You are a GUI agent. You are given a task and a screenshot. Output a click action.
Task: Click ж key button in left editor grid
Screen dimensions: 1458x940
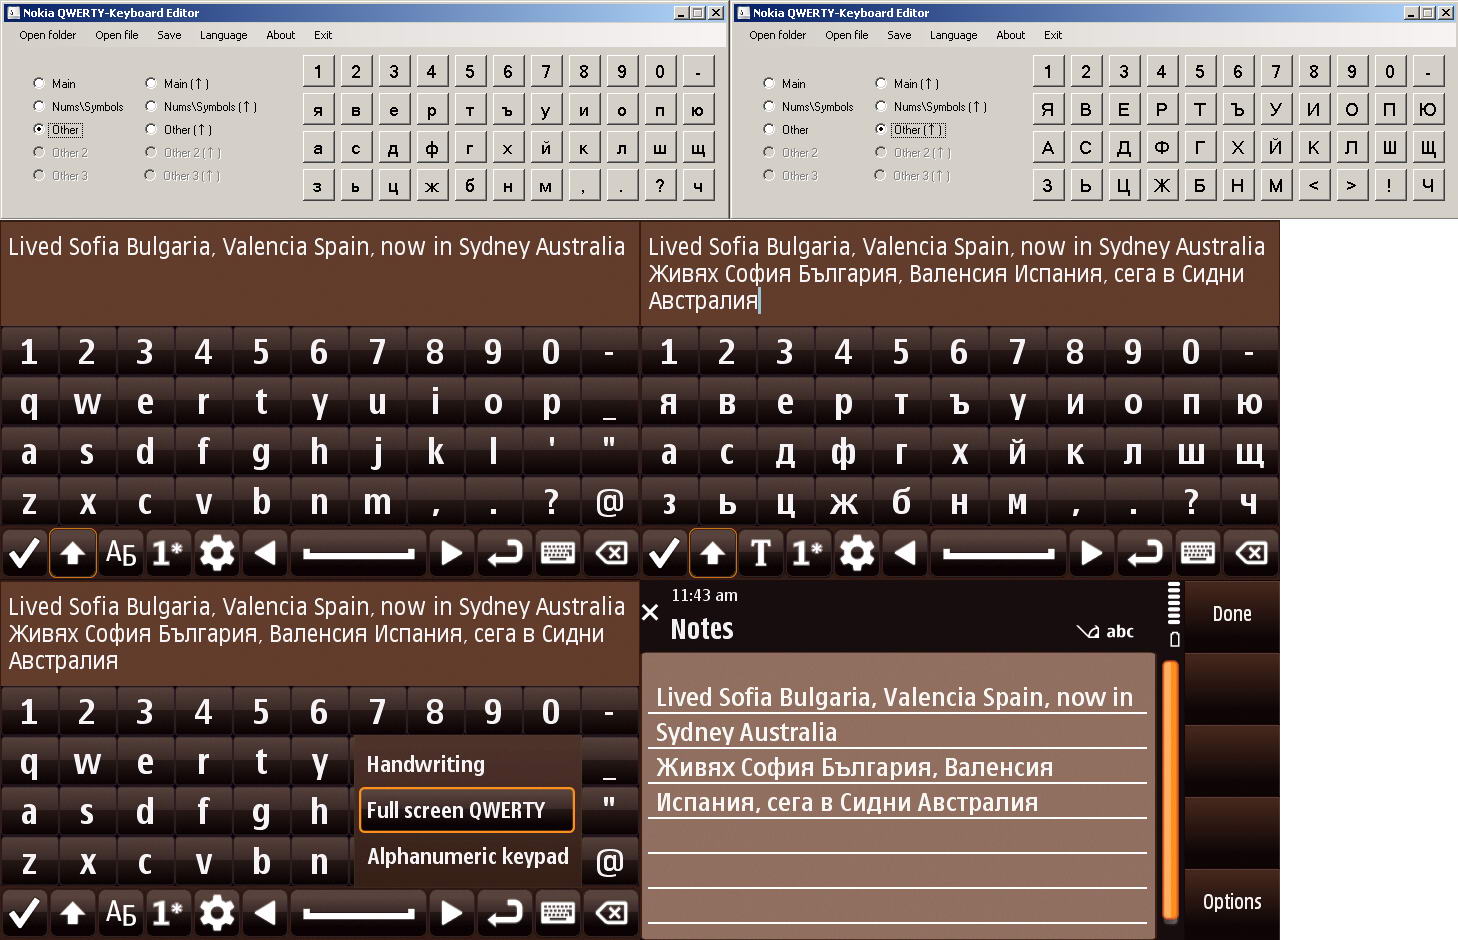click(432, 186)
